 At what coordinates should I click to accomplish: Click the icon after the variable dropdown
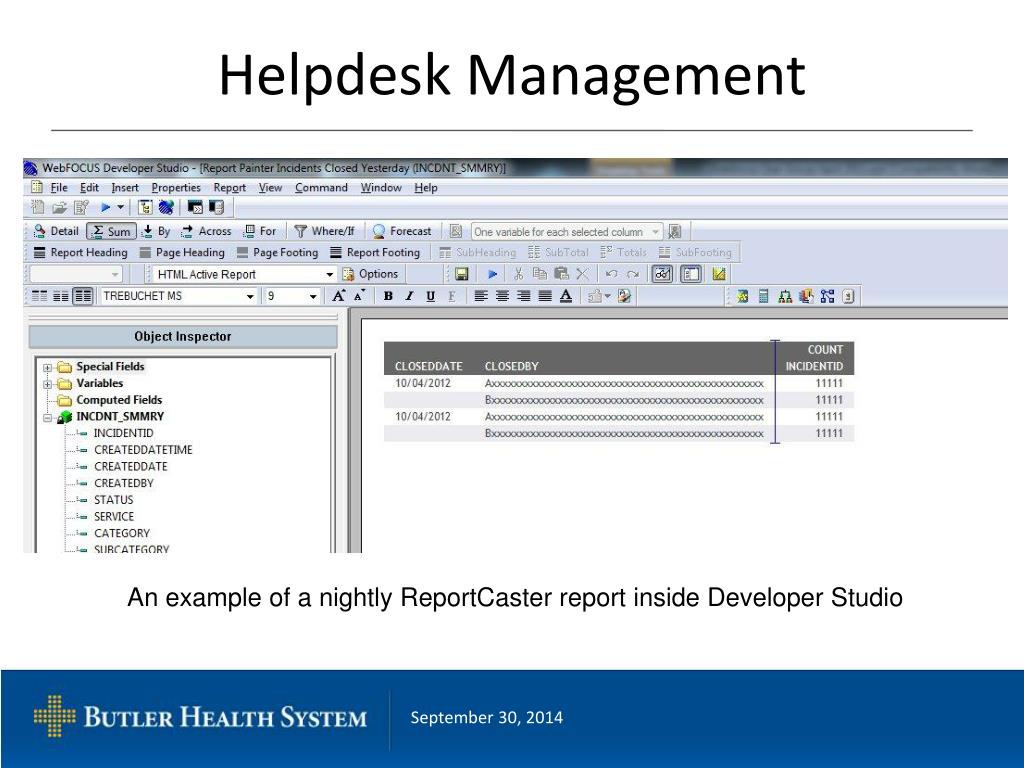[x=675, y=232]
